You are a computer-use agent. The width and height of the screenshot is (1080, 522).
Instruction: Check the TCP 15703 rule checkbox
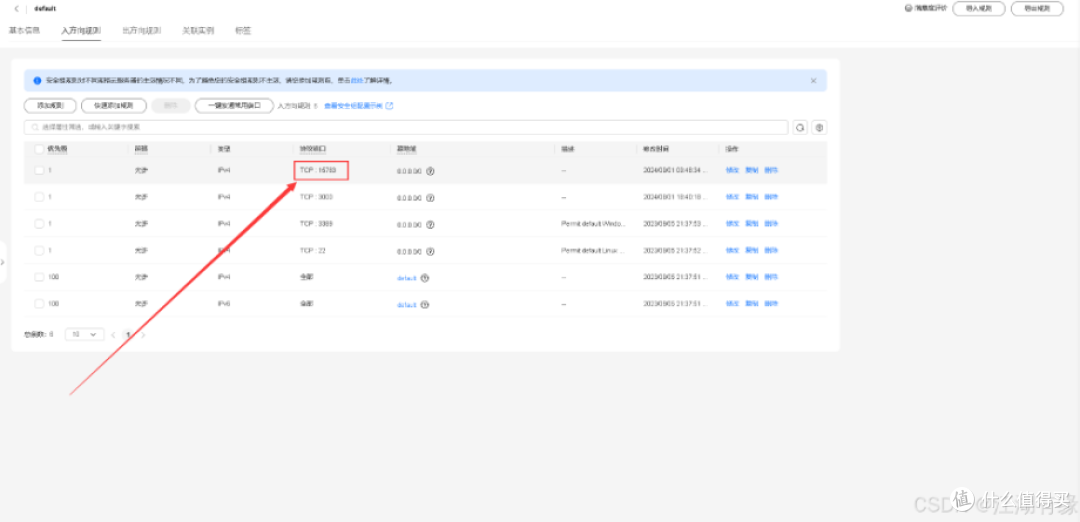pos(39,171)
